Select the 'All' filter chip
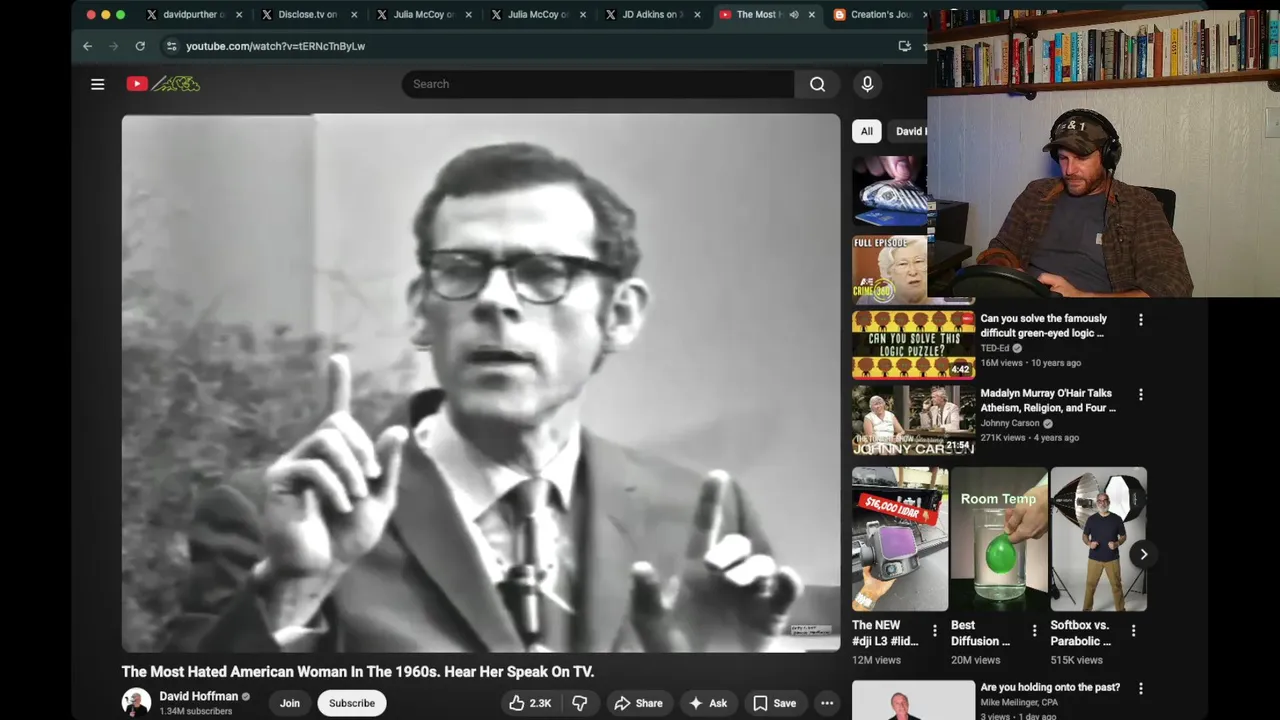The width and height of the screenshot is (1280, 720). 867,131
